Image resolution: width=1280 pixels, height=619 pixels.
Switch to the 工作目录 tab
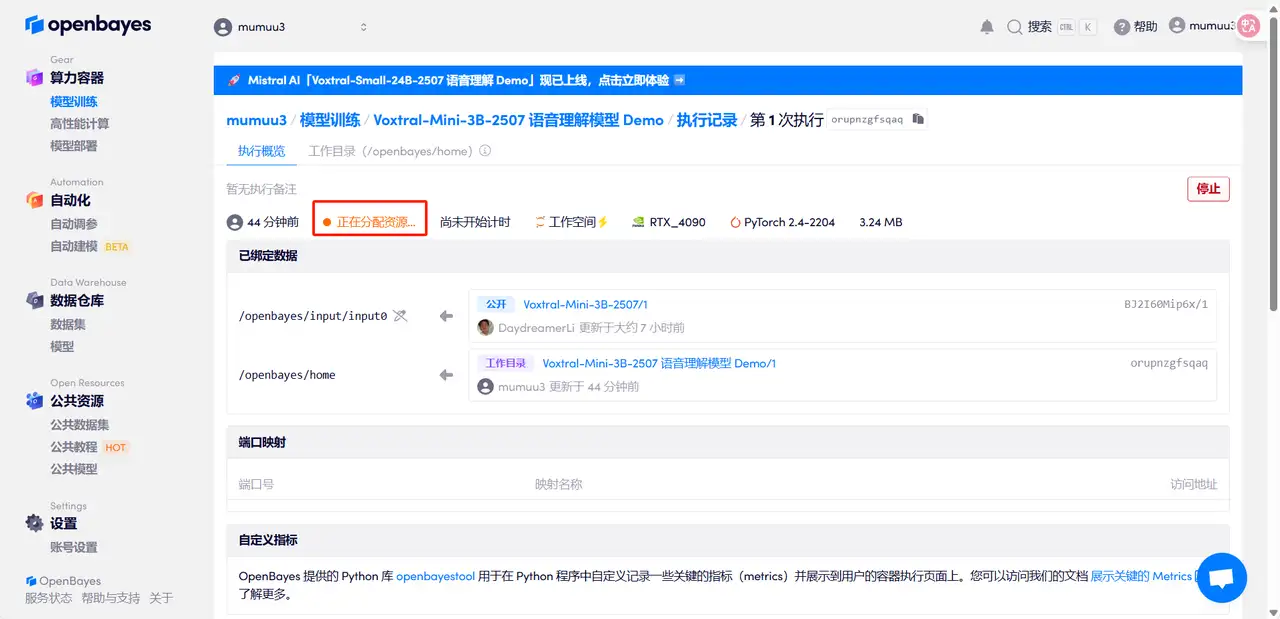pyautogui.click(x=390, y=151)
